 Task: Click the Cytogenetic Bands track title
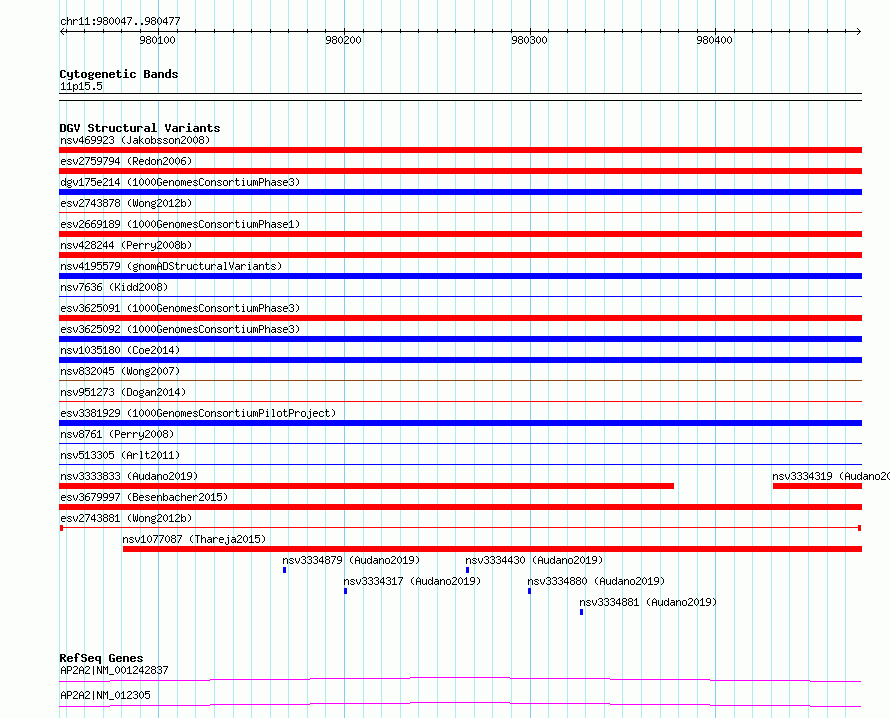[x=119, y=74]
